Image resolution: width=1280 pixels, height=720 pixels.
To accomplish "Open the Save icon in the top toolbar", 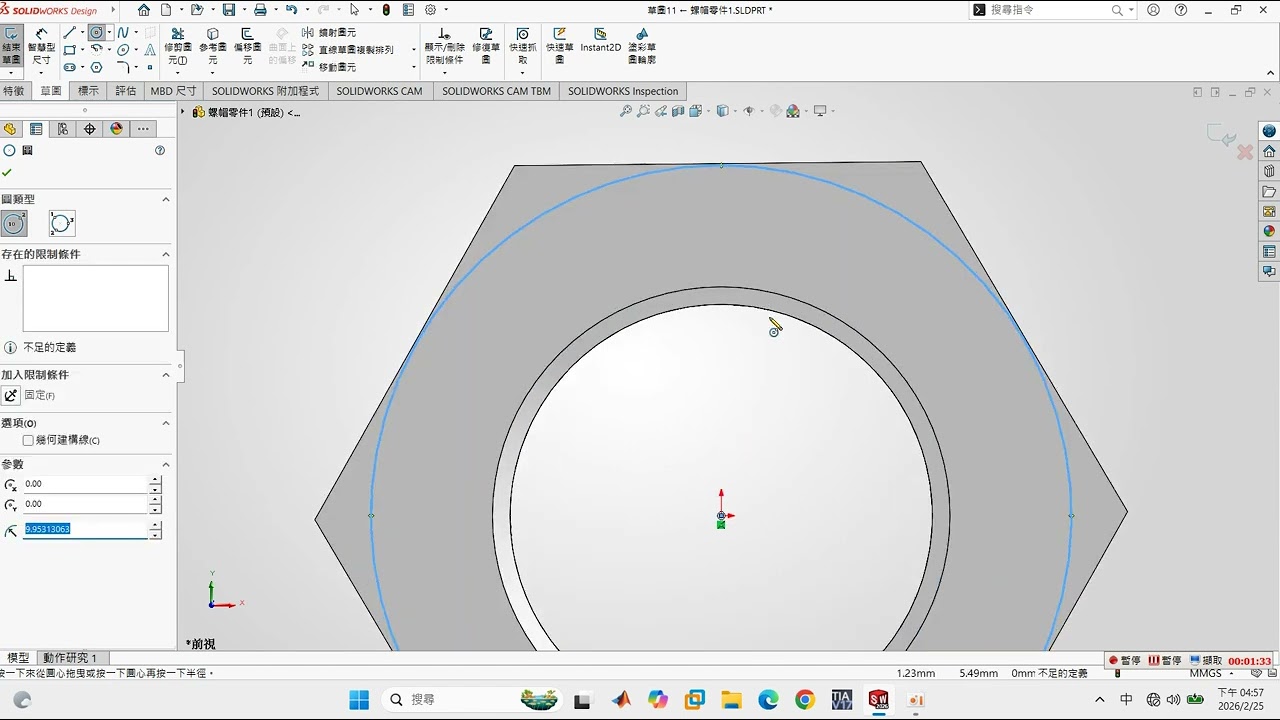I will pyautogui.click(x=229, y=10).
